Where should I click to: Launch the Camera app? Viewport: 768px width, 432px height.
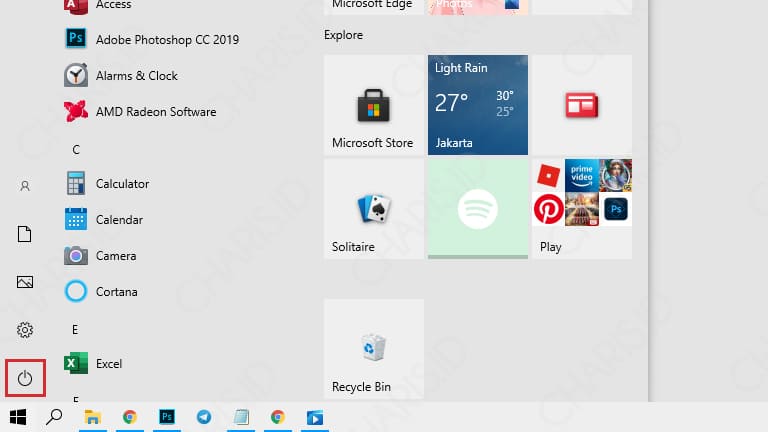click(x=100, y=256)
